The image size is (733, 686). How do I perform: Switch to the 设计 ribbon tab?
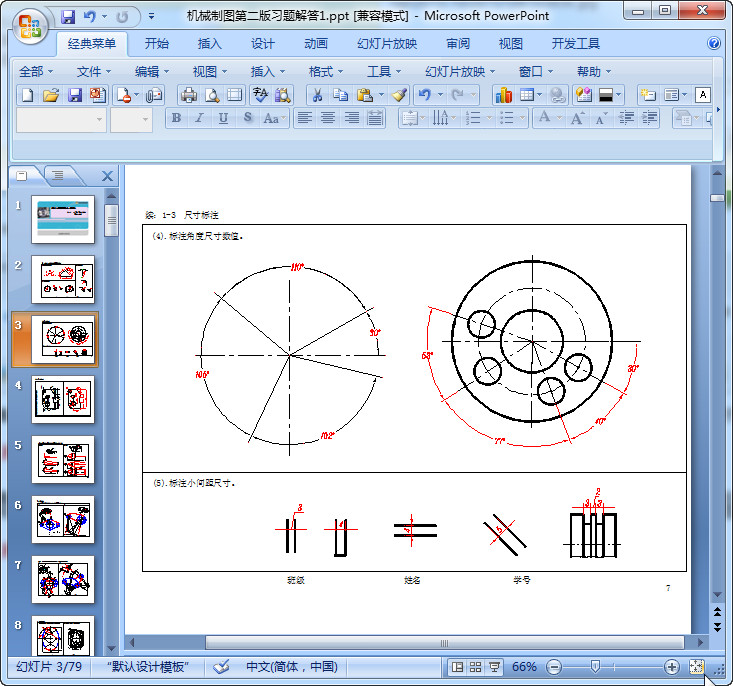tap(263, 44)
